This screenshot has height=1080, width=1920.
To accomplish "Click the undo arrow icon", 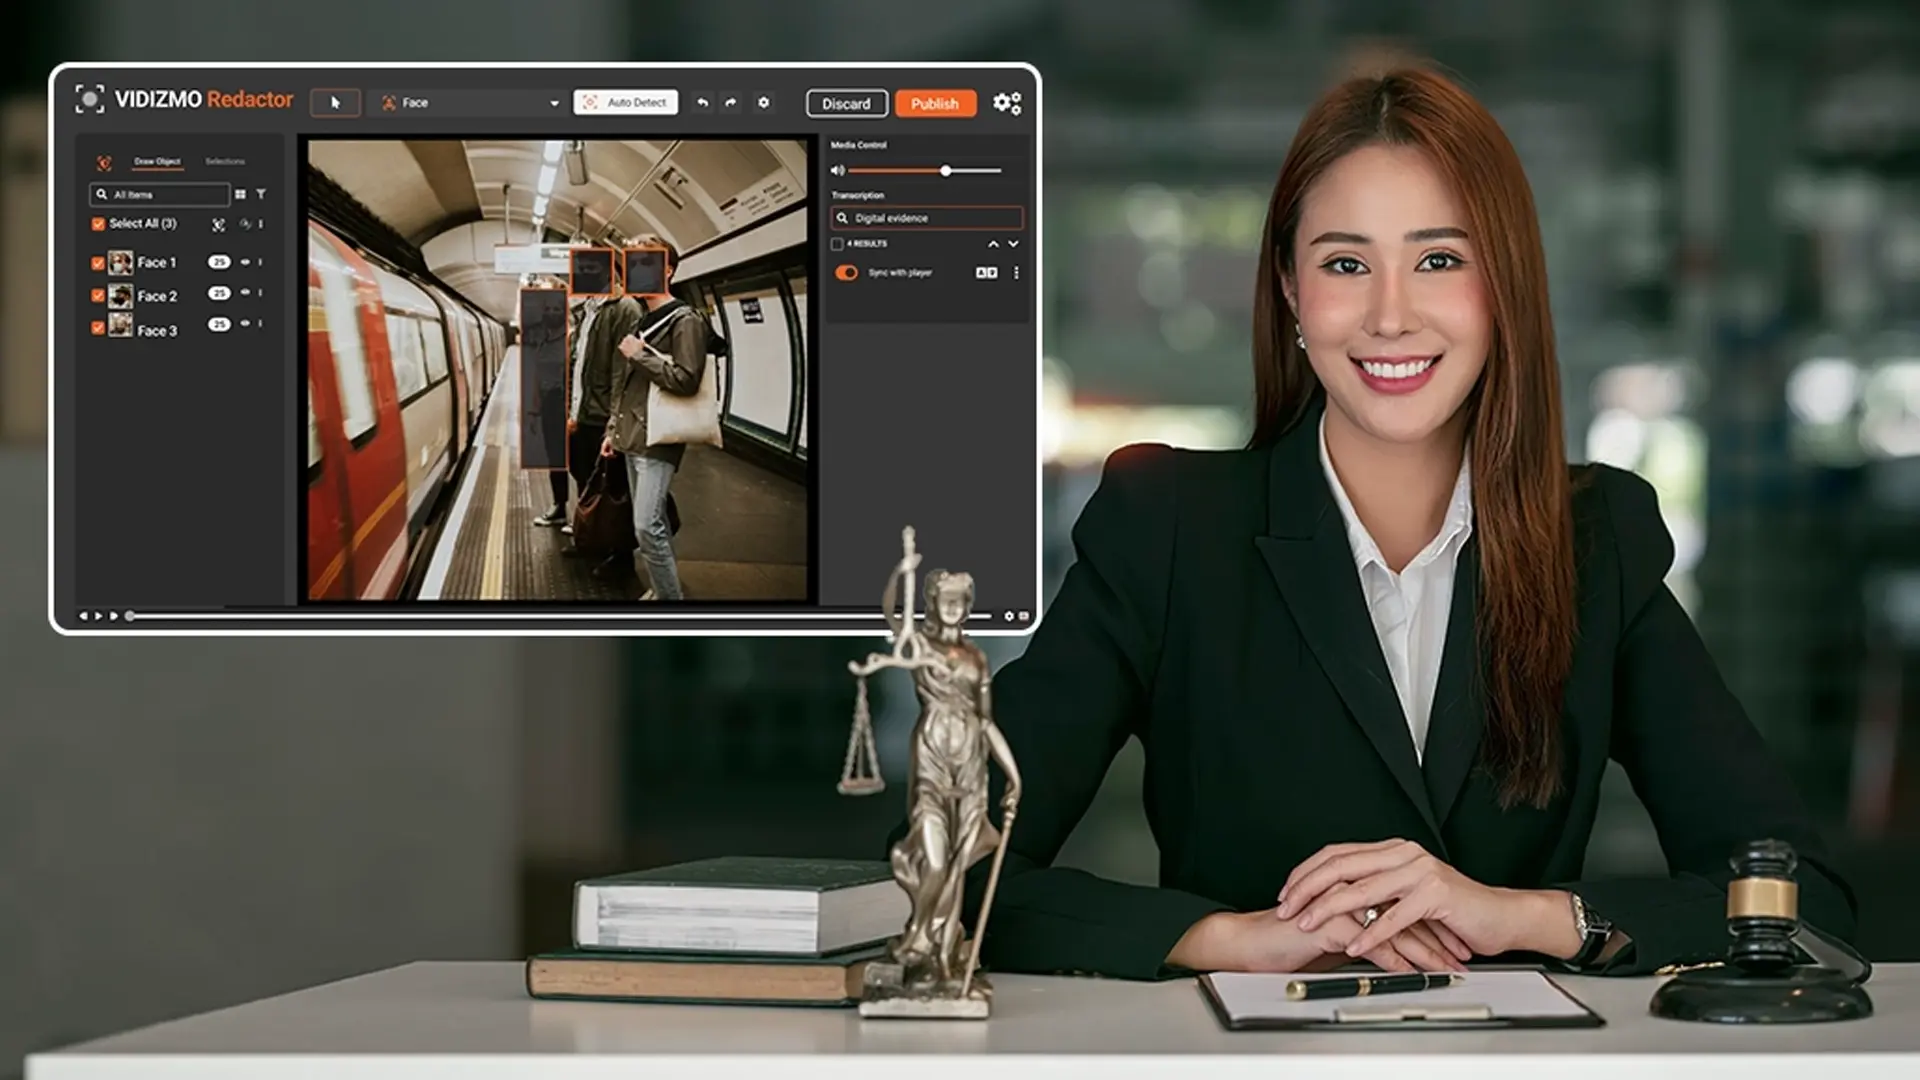I will pos(702,103).
